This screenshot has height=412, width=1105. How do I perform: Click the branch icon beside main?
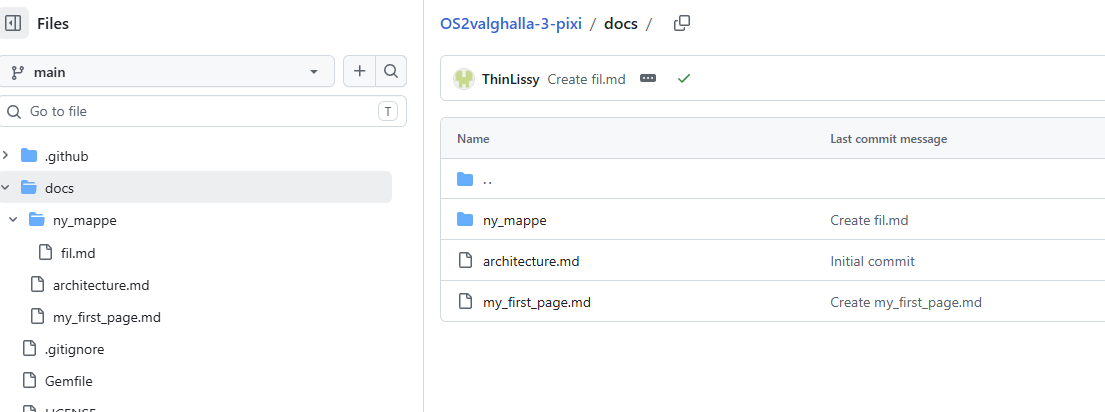(18, 72)
